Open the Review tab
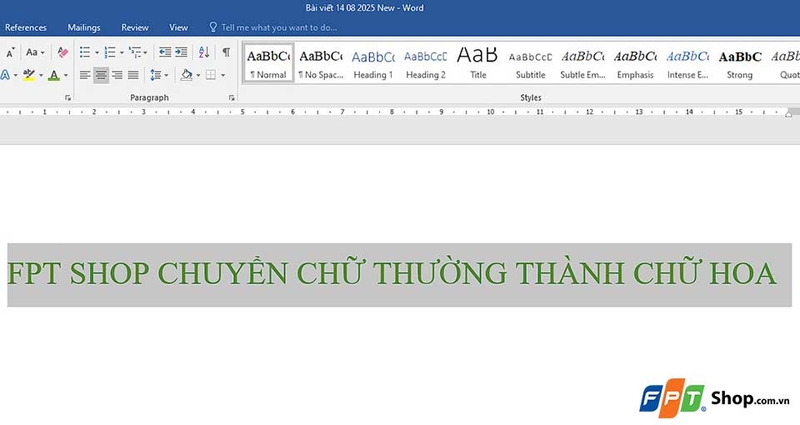 [135, 28]
